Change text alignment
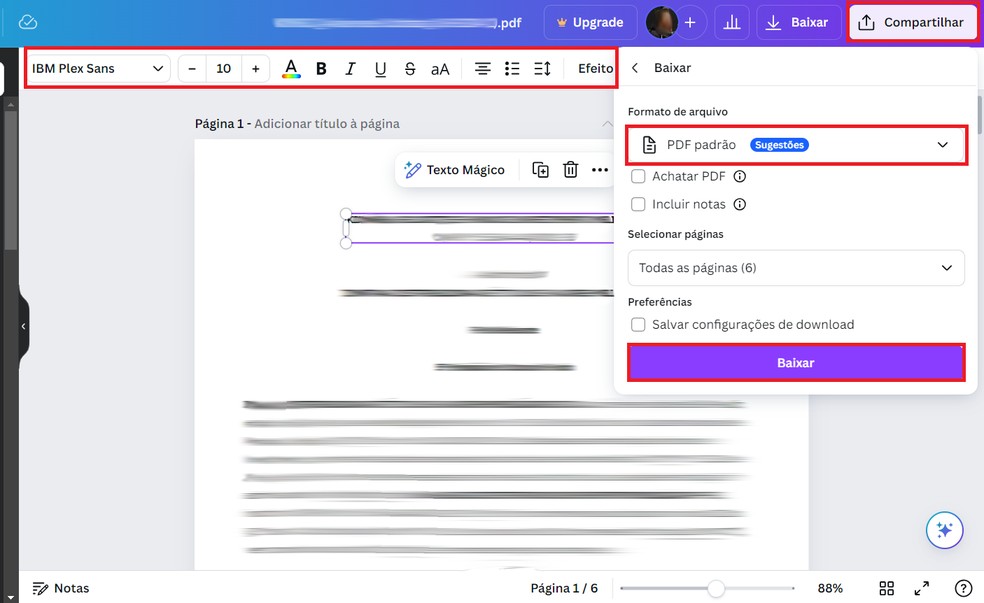Image resolution: width=984 pixels, height=603 pixels. [x=482, y=68]
